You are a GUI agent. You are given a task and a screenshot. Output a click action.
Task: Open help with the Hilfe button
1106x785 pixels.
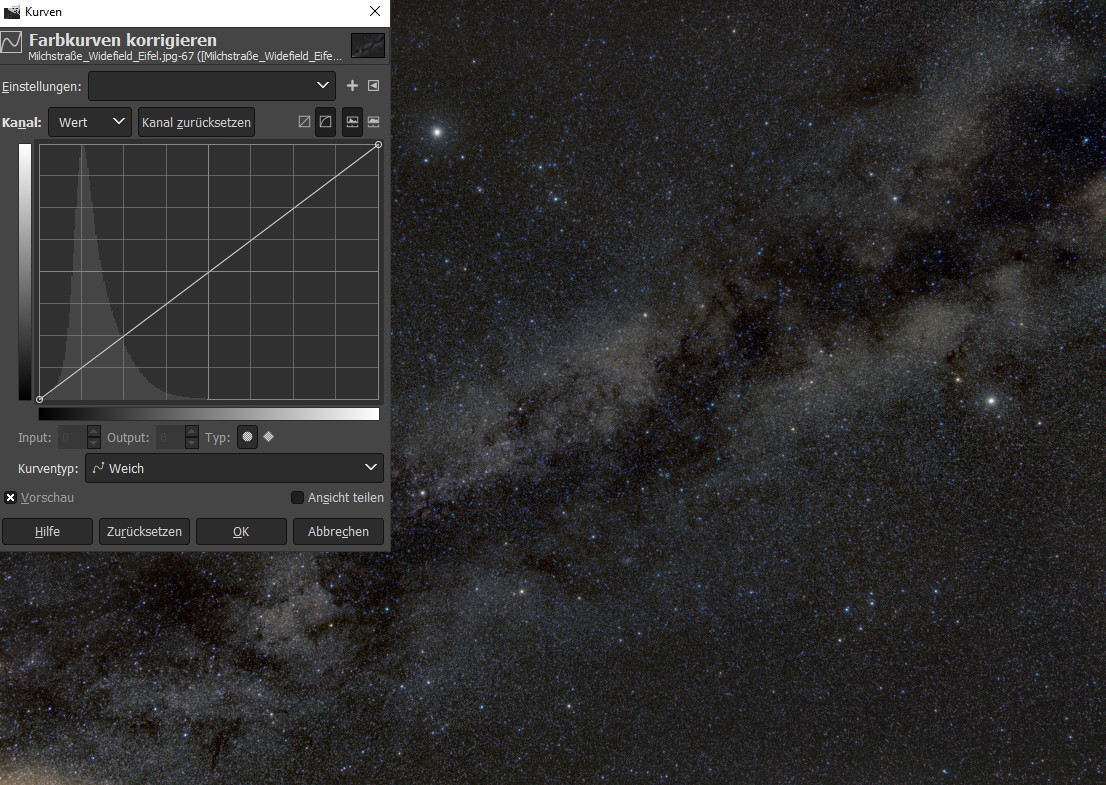47,532
